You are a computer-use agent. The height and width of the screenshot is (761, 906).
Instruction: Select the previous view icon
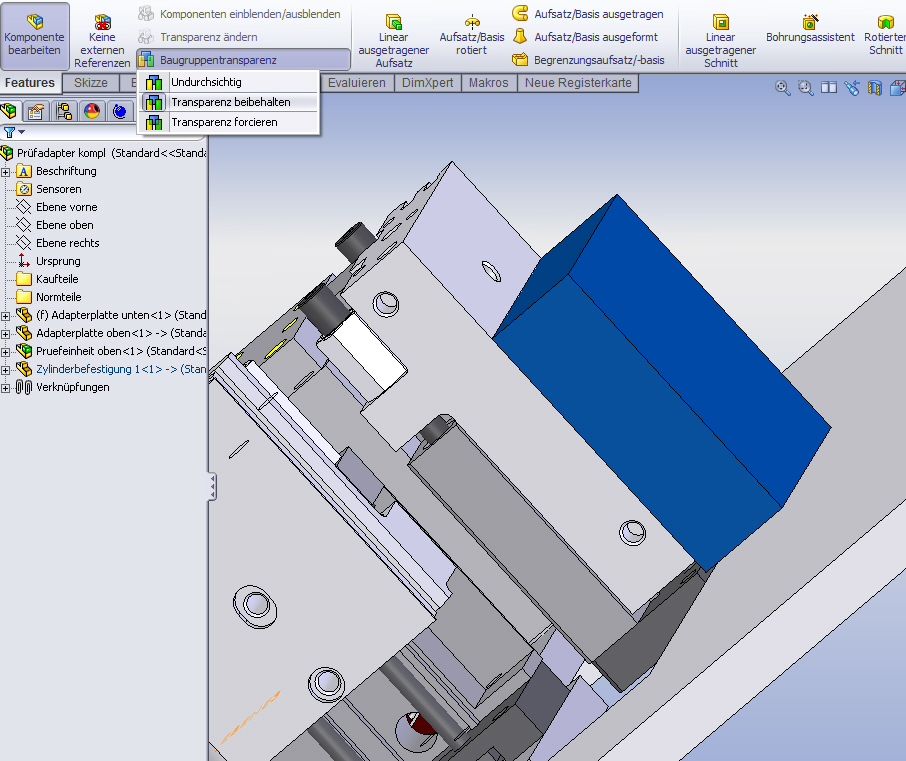[851, 88]
